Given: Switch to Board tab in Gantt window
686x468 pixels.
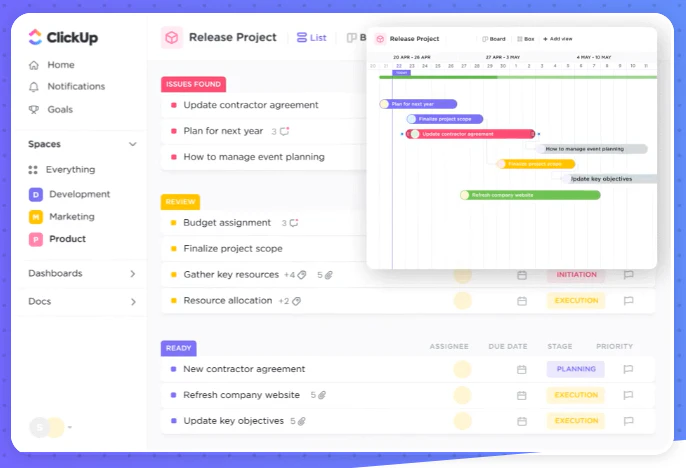Looking at the screenshot, I should [494, 39].
